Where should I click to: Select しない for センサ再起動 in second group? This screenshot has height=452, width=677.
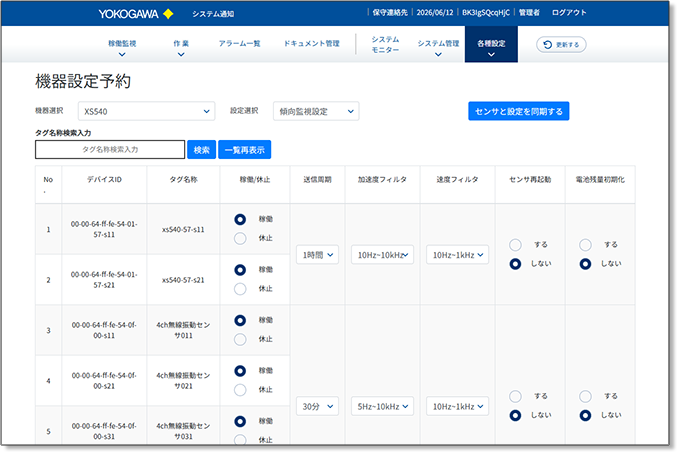[515, 415]
